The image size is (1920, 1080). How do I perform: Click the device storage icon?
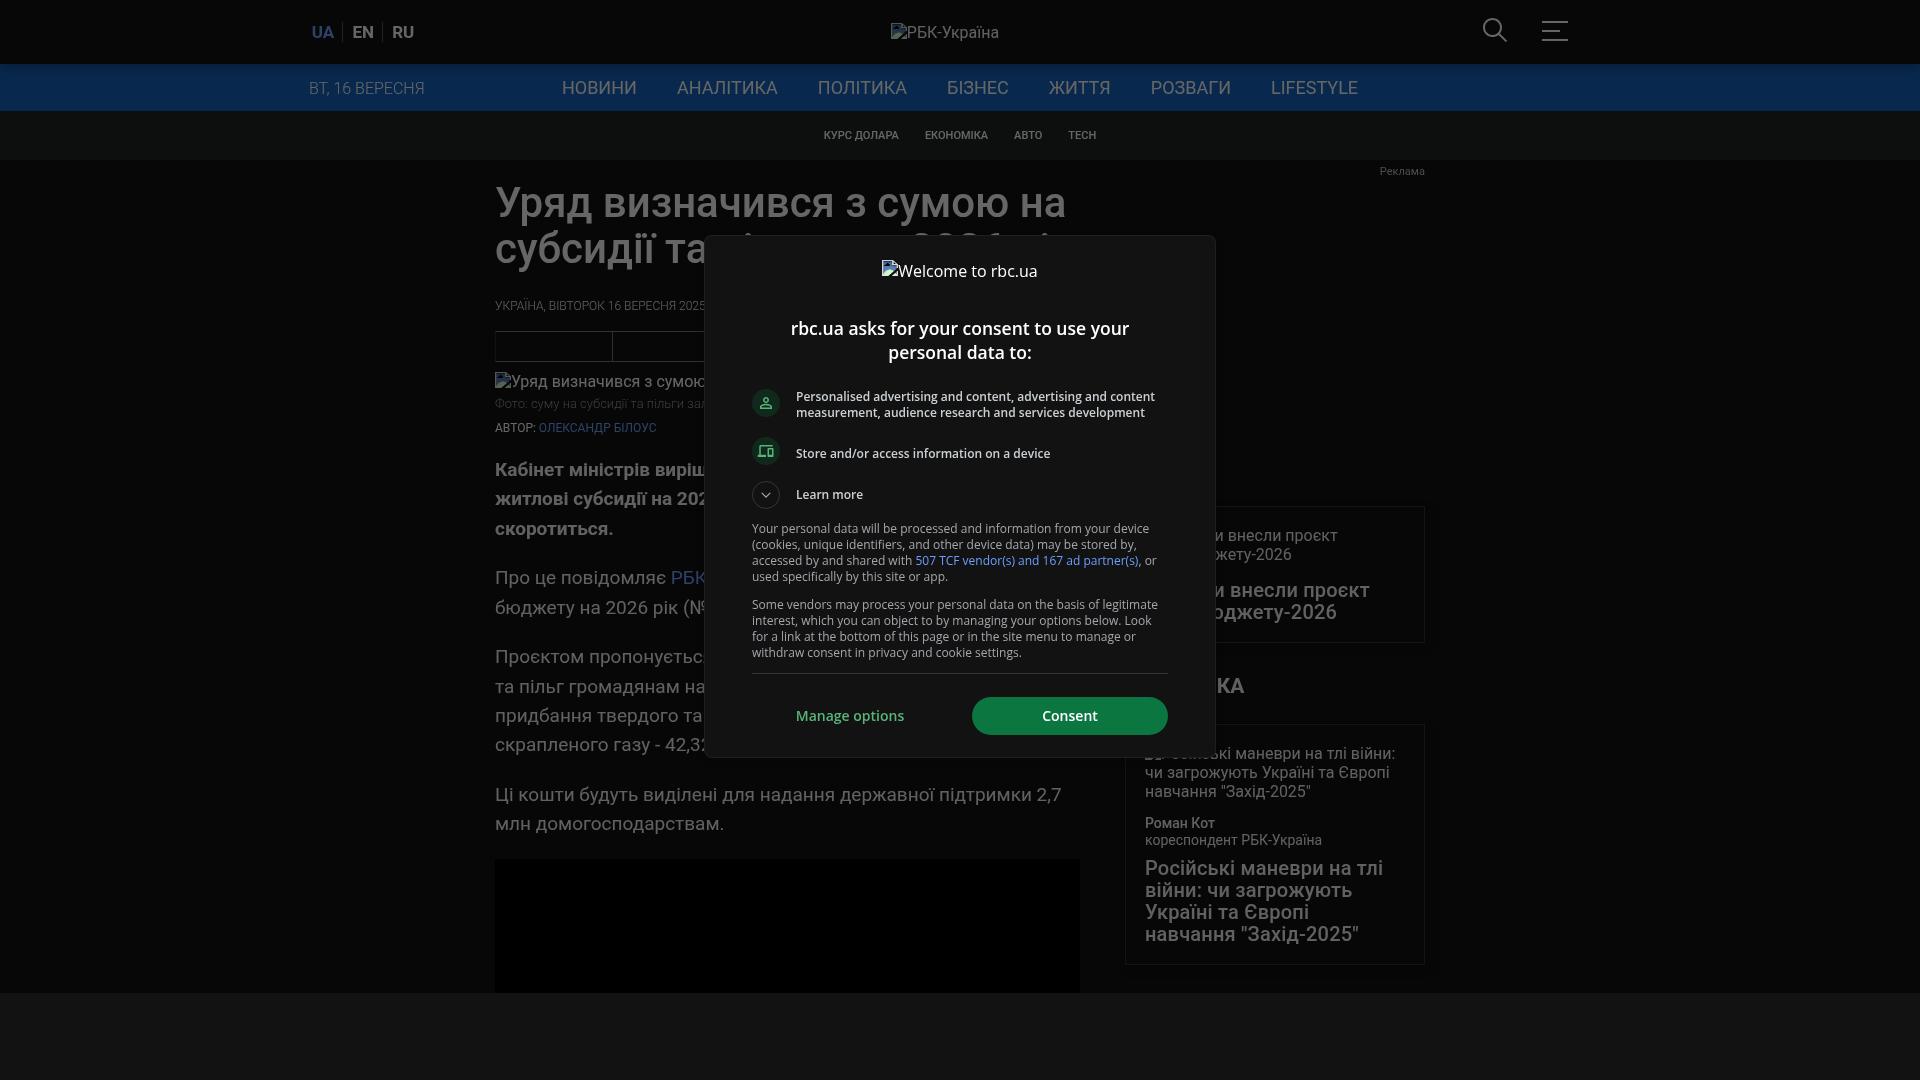(766, 452)
